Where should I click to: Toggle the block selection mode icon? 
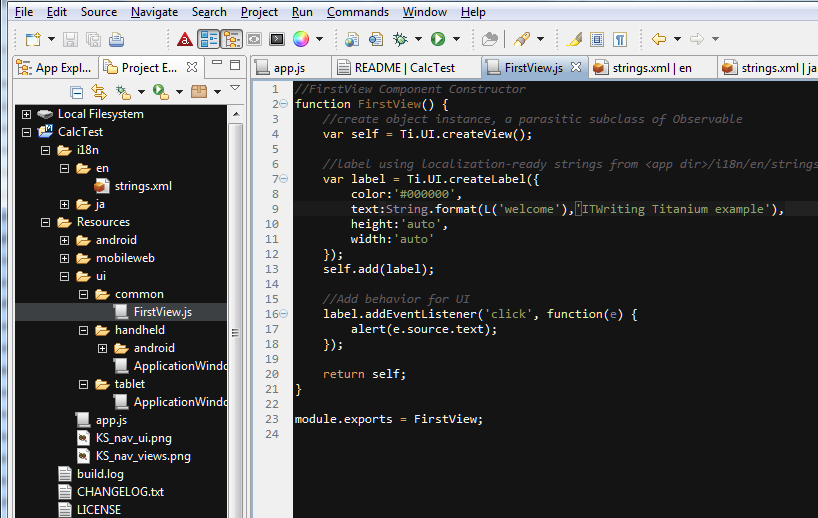[x=597, y=39]
